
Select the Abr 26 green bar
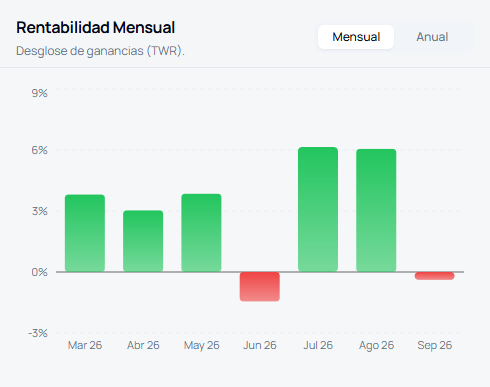(143, 241)
